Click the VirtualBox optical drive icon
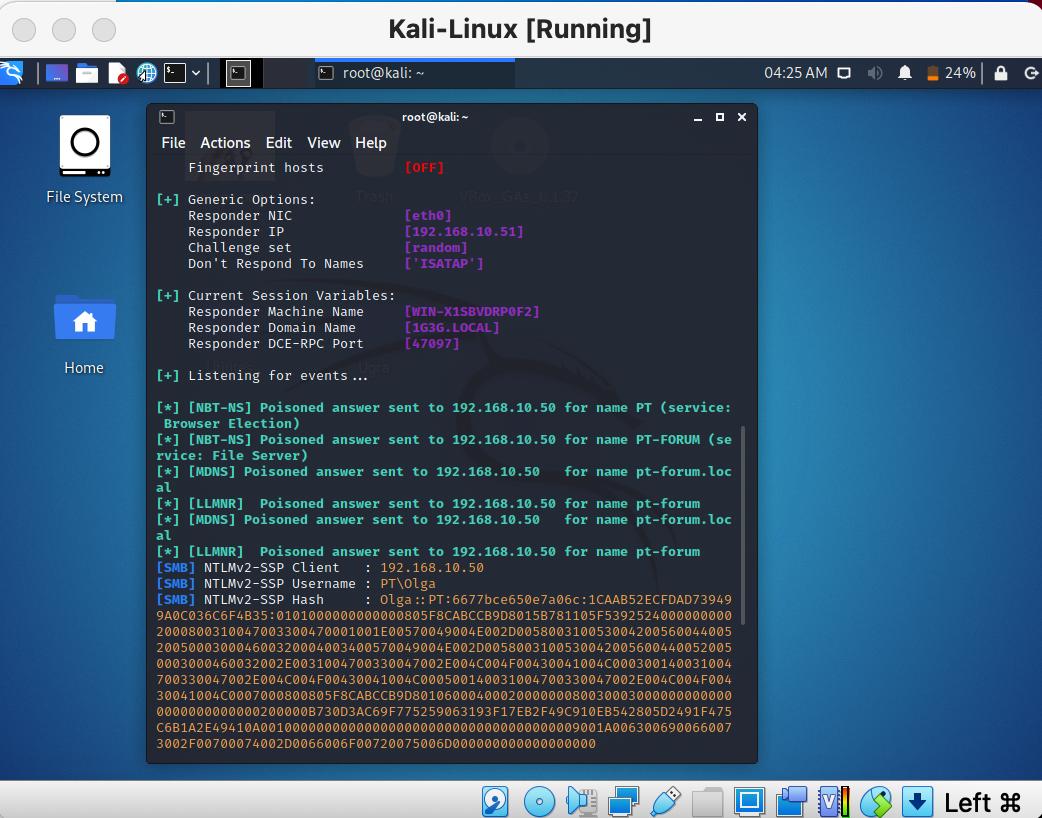This screenshot has height=818, width=1042. (x=539, y=802)
